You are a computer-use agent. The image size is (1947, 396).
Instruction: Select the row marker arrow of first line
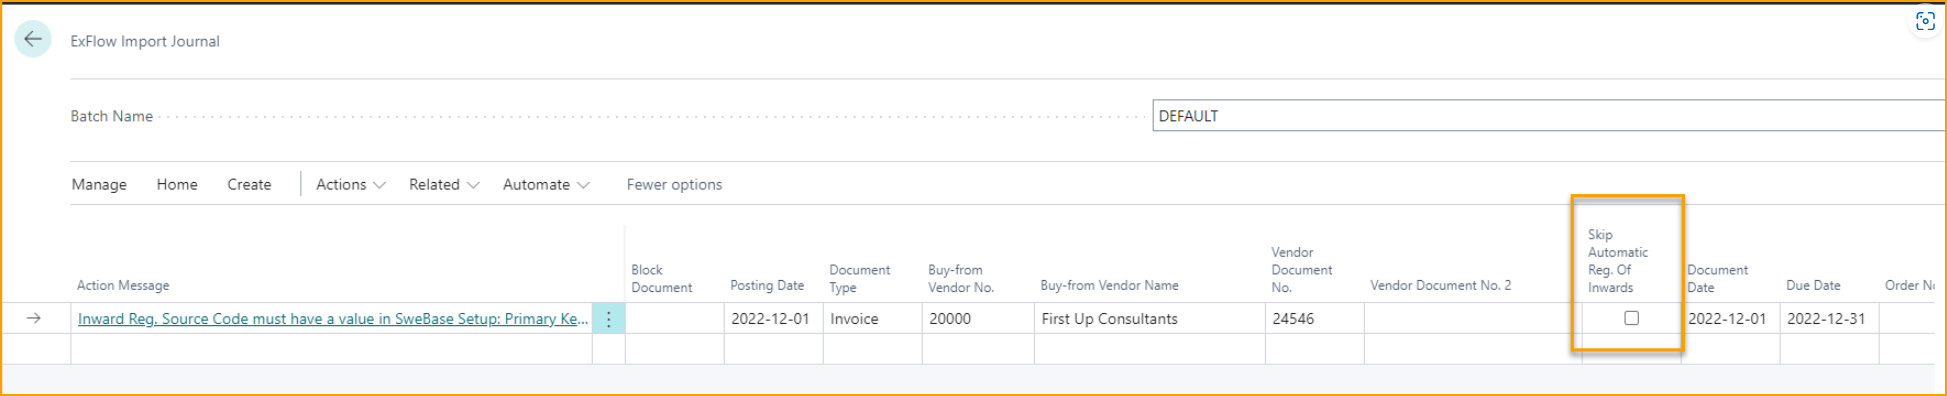[x=34, y=318]
